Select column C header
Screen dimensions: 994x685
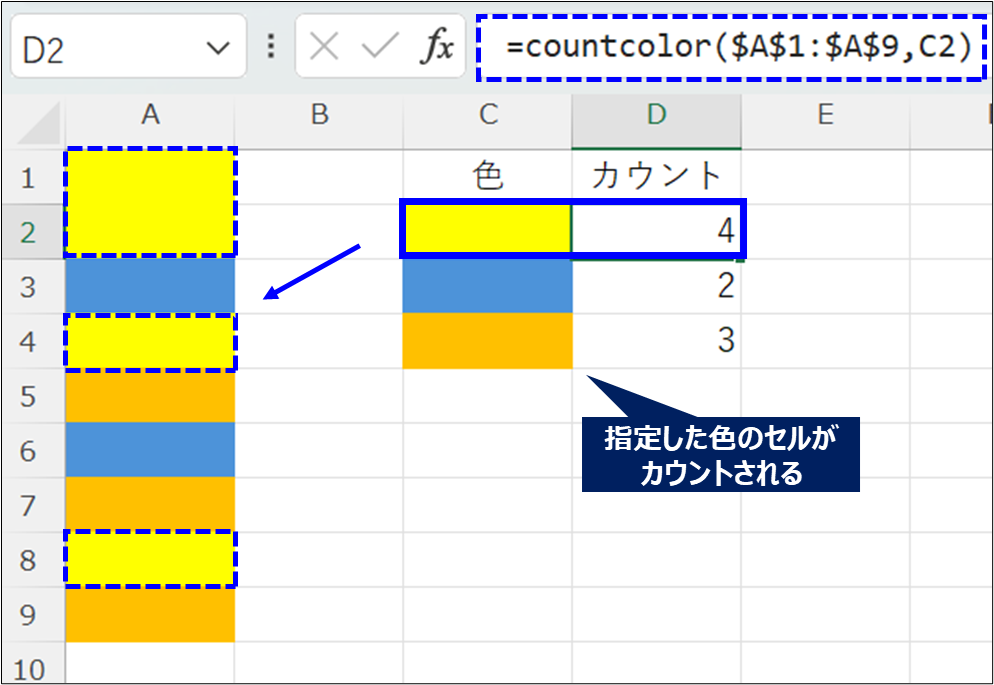click(x=487, y=116)
